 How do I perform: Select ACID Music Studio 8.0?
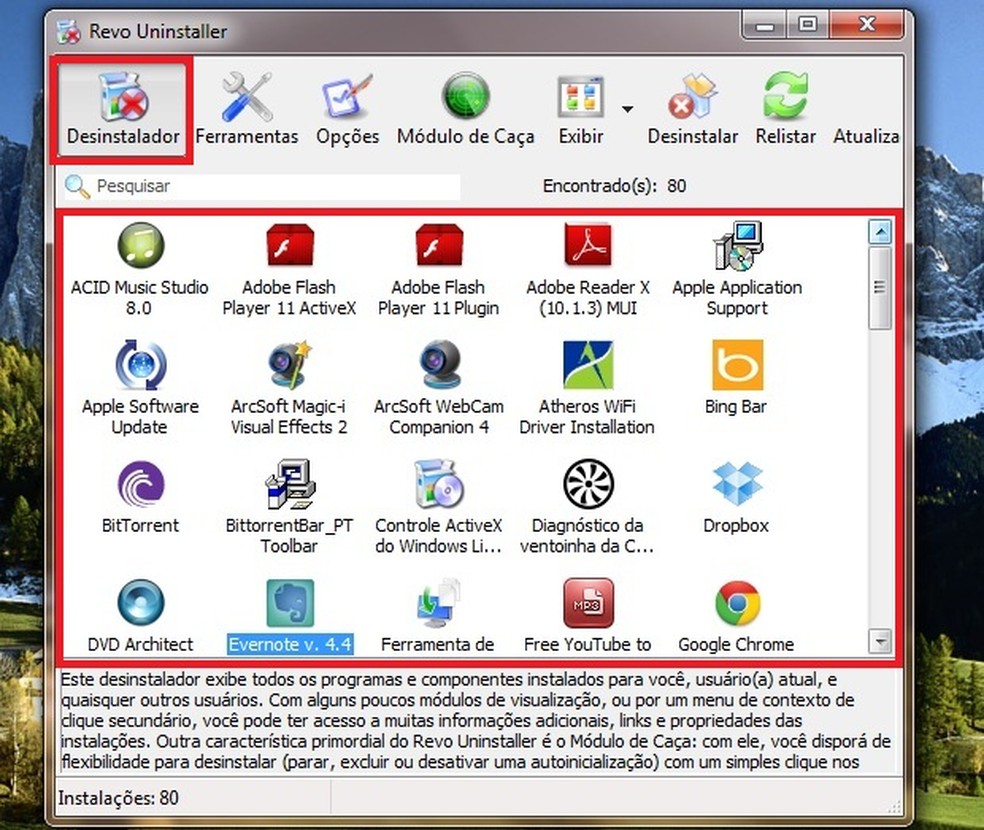(139, 271)
